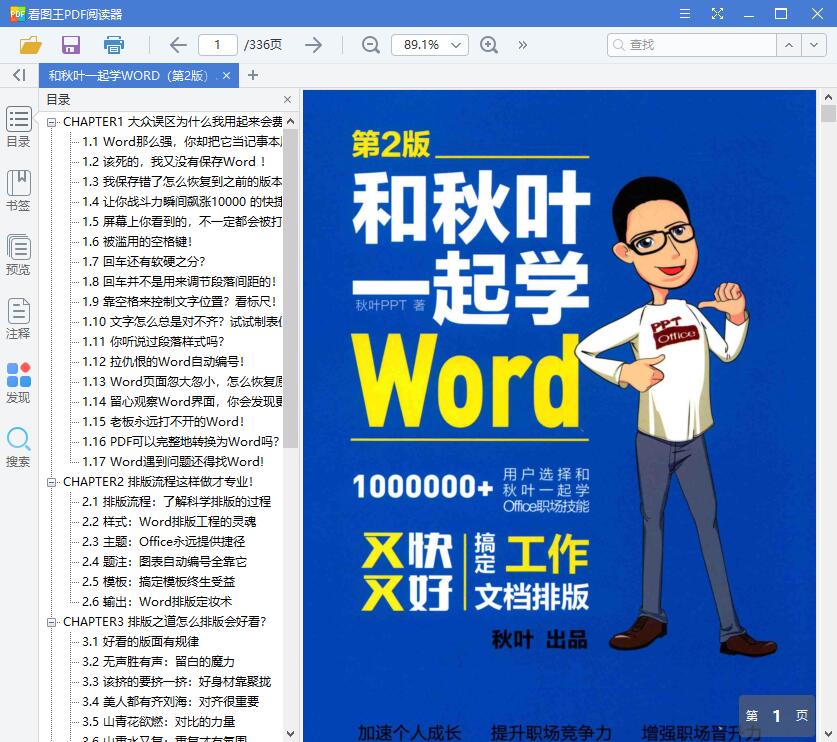Screen dimensions: 837x742
Task: Open outline entry 1.12 拉仇恨的Word自动编号
Action: (x=163, y=362)
